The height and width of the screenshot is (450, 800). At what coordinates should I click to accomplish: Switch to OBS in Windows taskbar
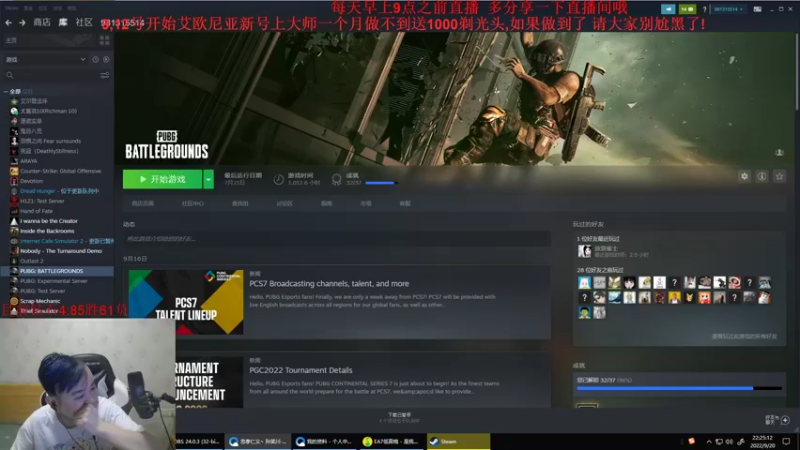(x=198, y=442)
